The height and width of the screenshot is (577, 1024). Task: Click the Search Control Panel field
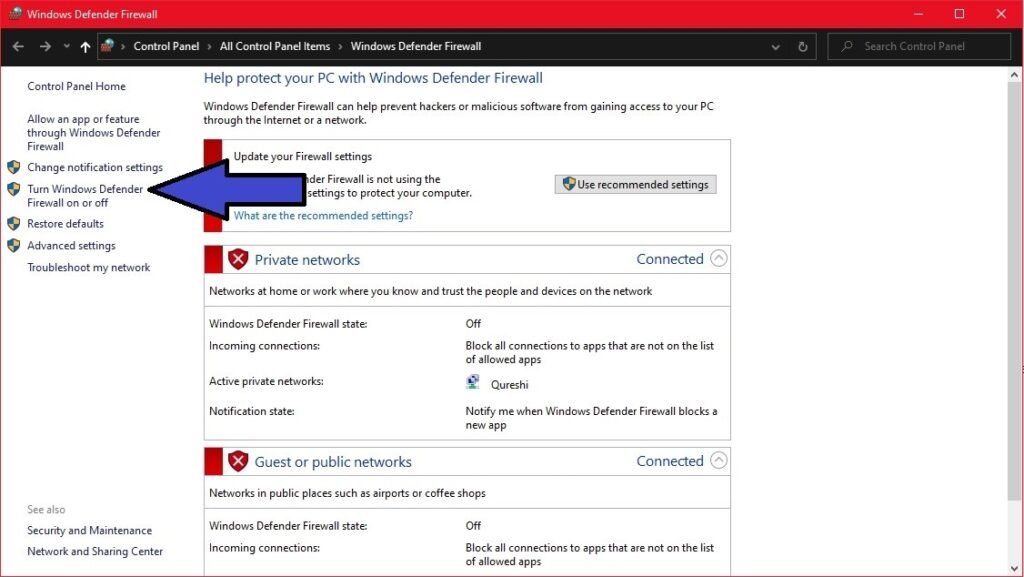tap(930, 46)
